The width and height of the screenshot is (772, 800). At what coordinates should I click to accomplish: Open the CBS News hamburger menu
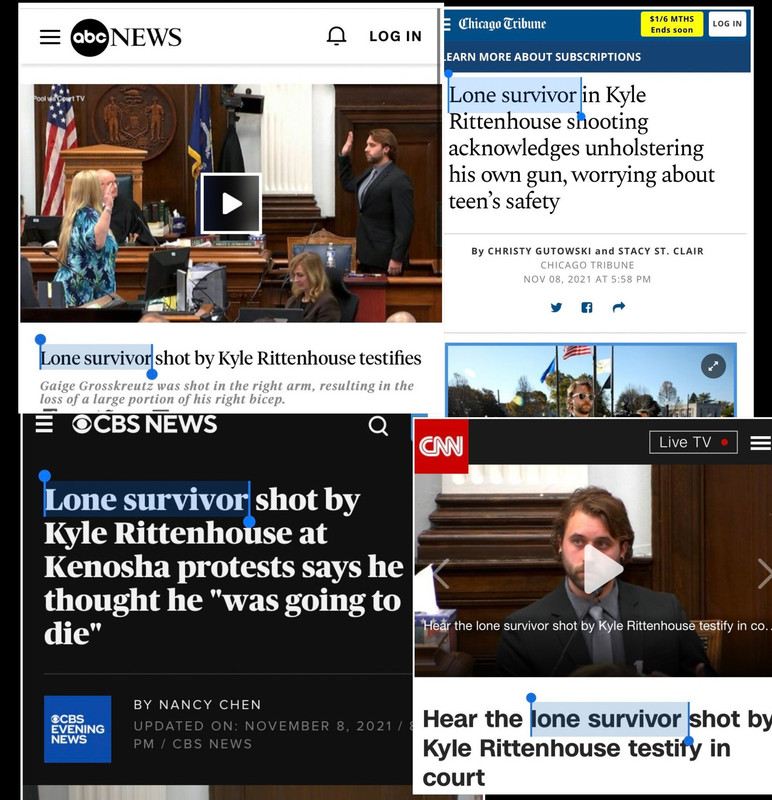44,423
